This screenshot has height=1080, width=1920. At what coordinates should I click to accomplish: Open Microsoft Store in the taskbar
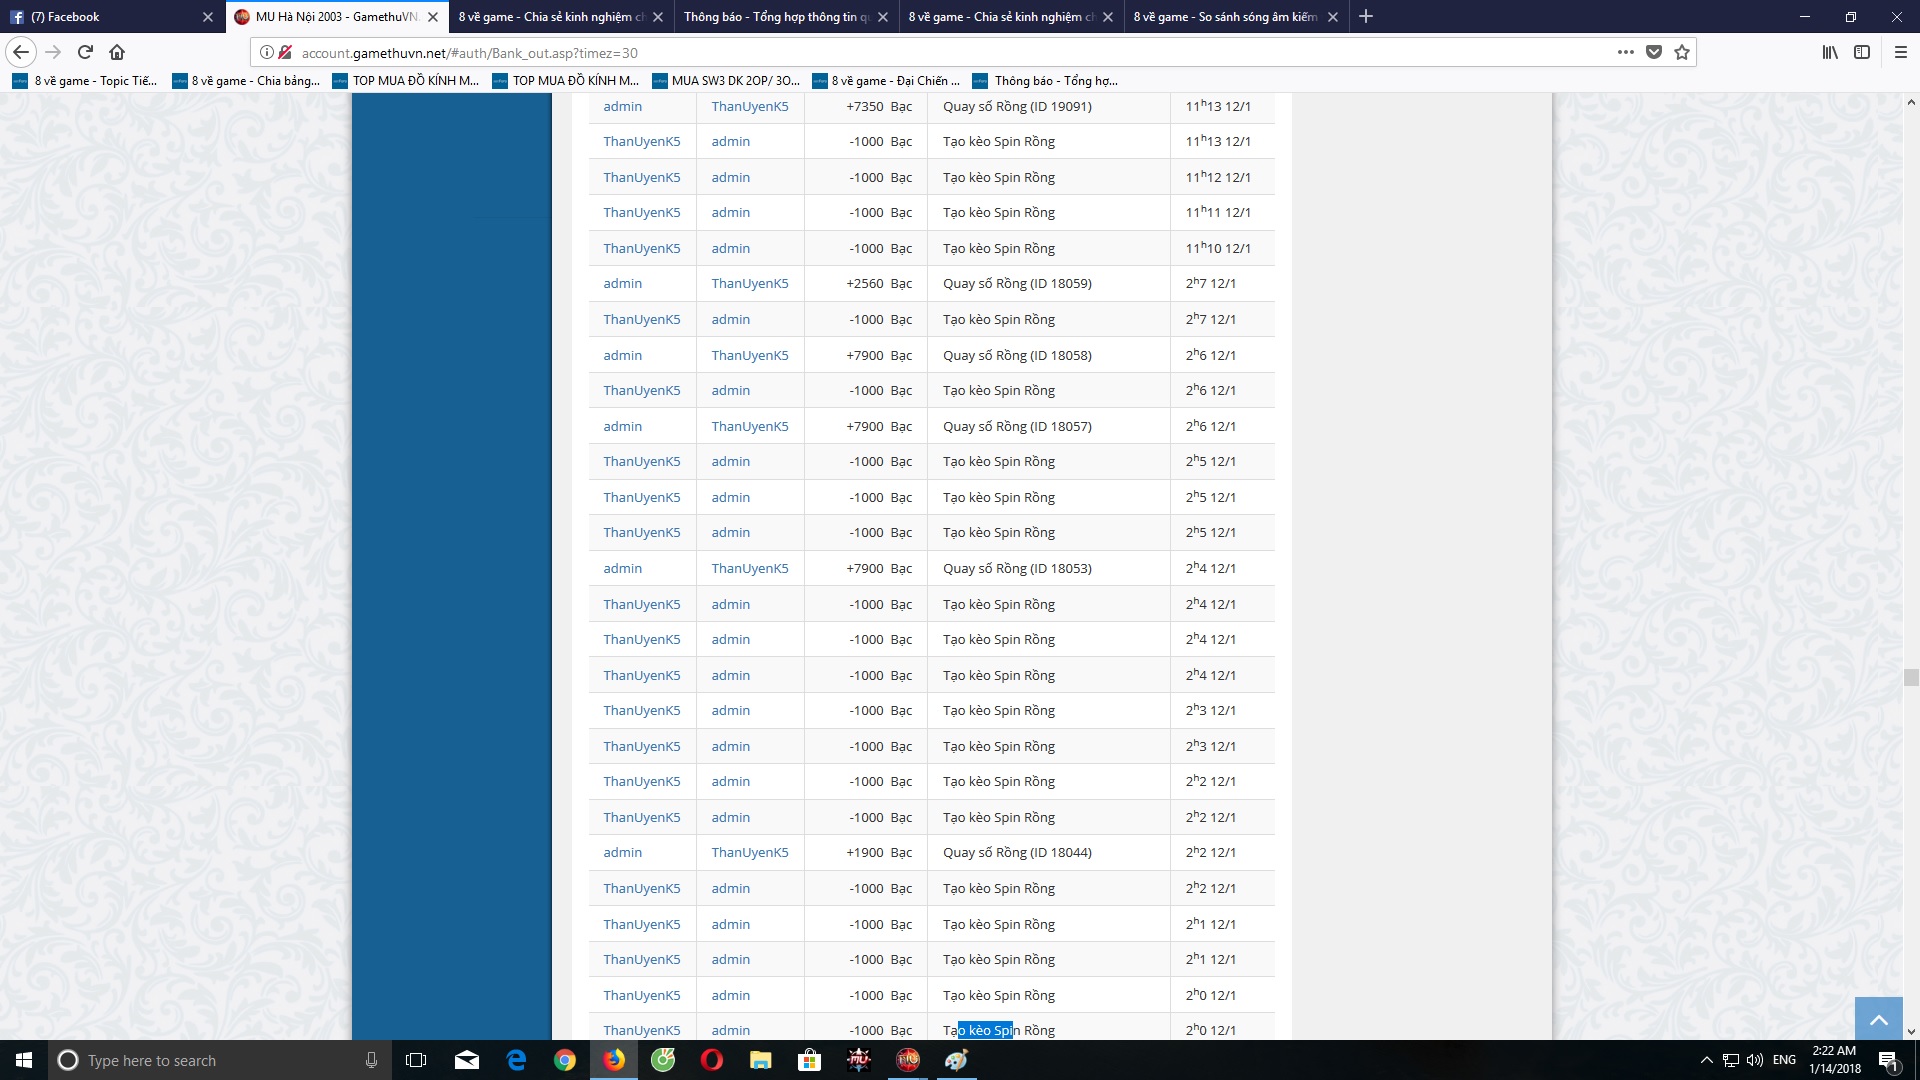point(810,1060)
